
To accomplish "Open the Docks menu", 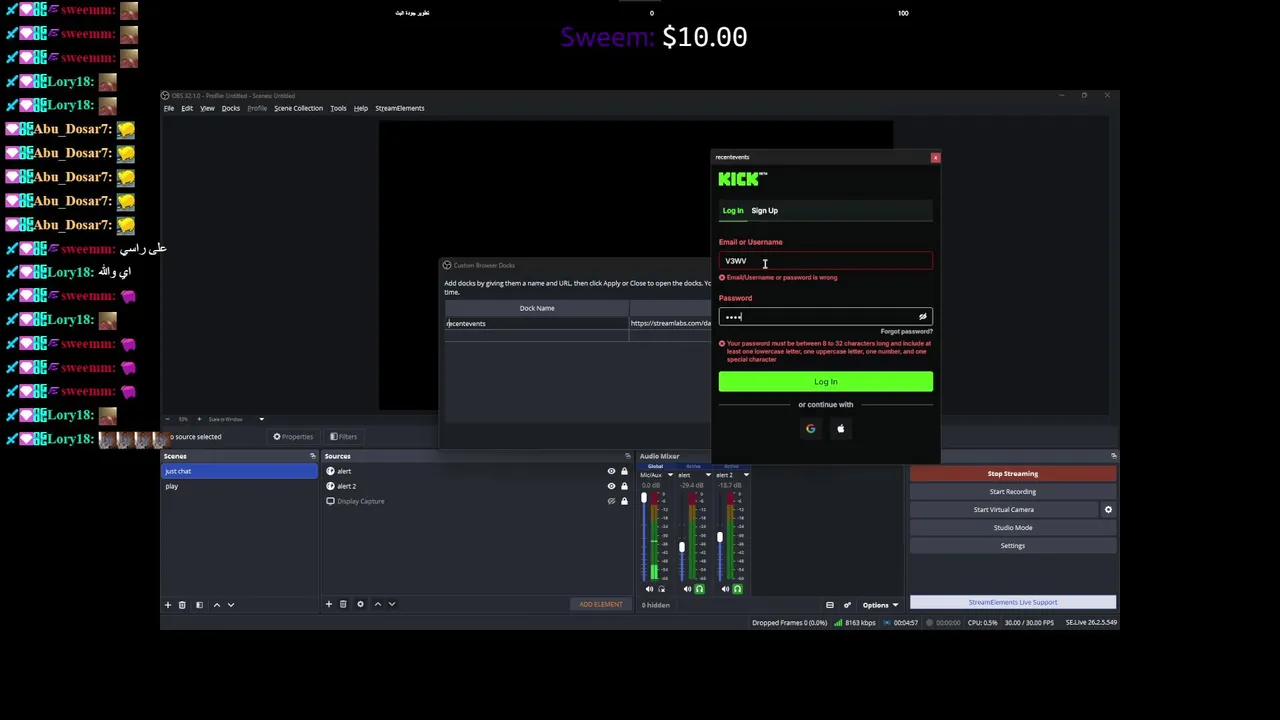I will pyautogui.click(x=231, y=108).
